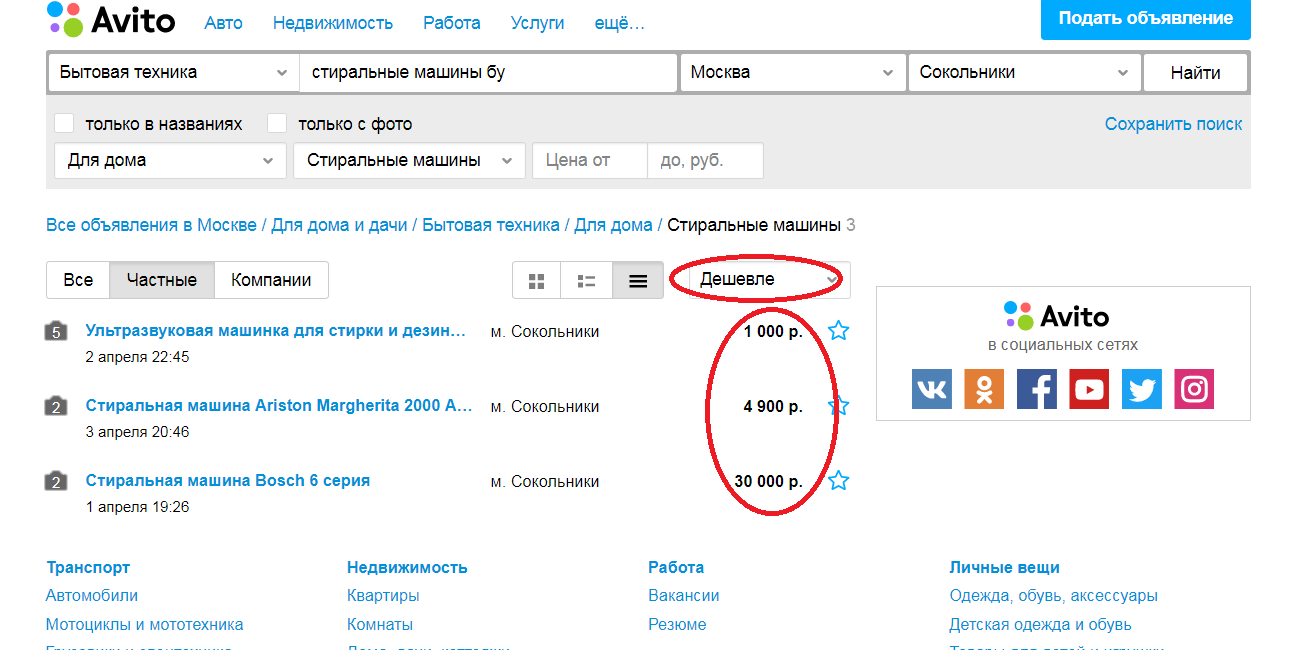
Task: Go to 'Все объявления в Москве' breadcrumb
Action: 151,225
